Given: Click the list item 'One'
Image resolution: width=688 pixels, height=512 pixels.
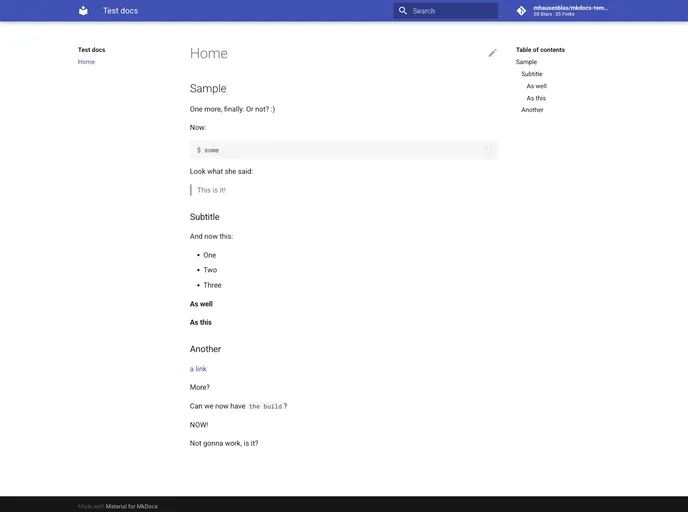Looking at the screenshot, I should point(210,255).
